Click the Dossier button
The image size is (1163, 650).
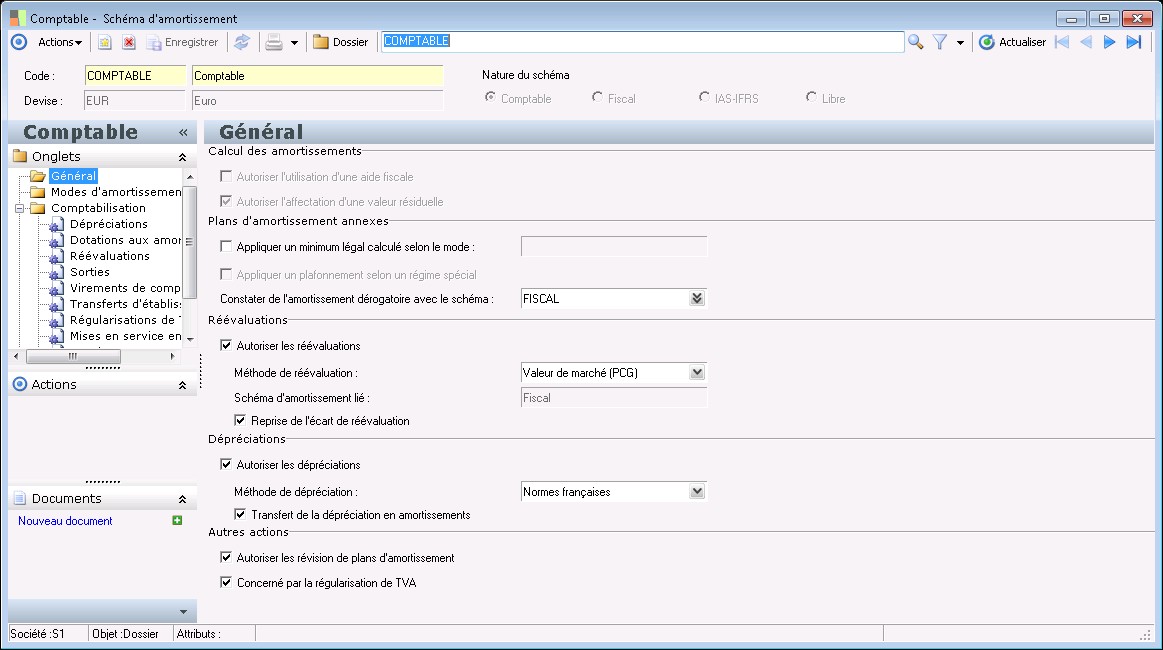tap(340, 42)
